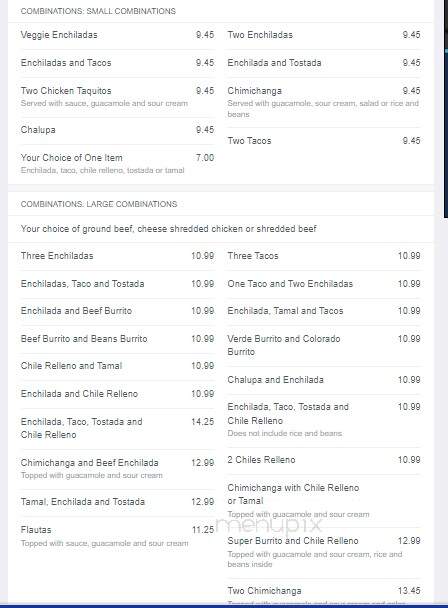Click Chalupa and Enchilada entry
The image size is (448, 608).
[x=275, y=380]
